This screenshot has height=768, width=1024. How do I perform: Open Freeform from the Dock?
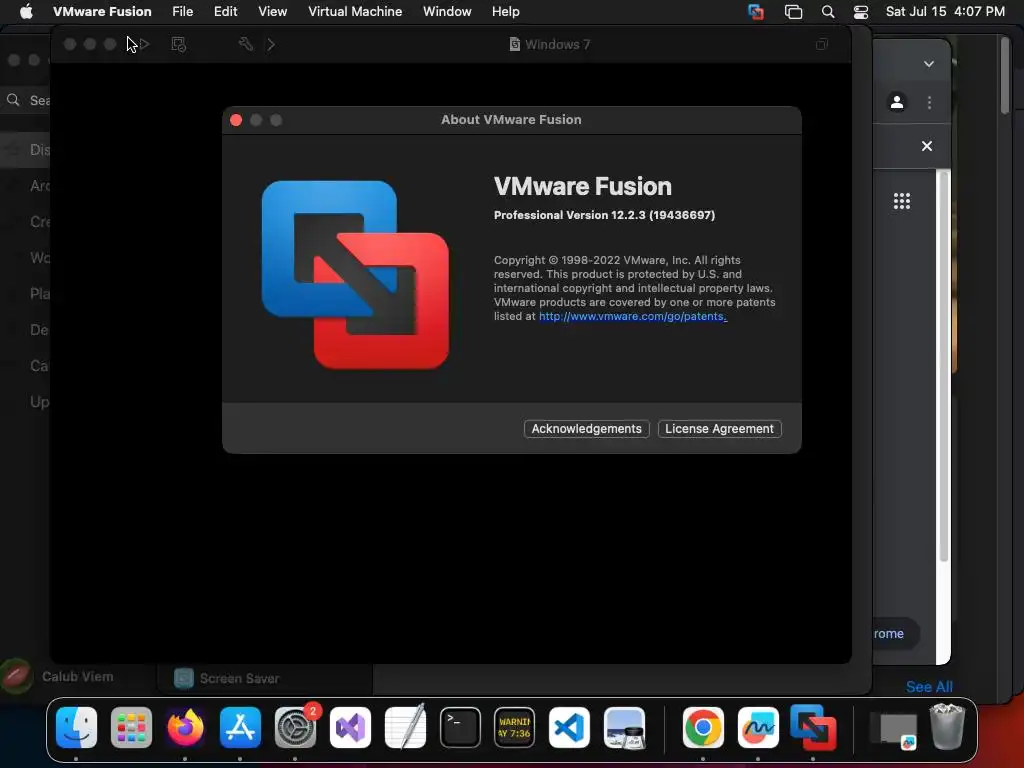click(758, 728)
